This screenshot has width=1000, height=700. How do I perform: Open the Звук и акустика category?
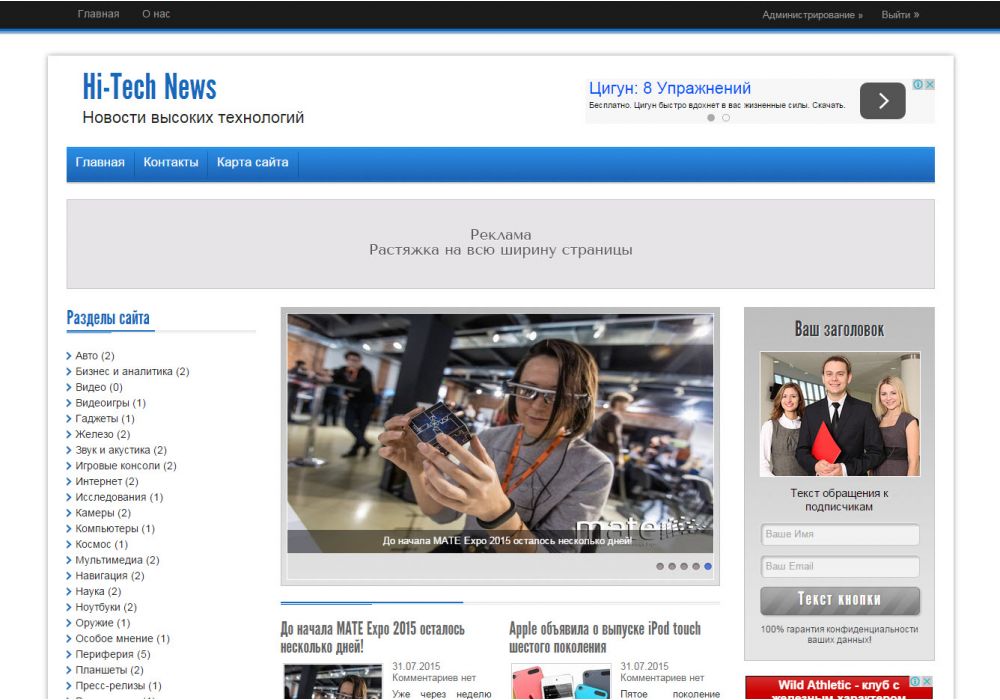coord(121,450)
